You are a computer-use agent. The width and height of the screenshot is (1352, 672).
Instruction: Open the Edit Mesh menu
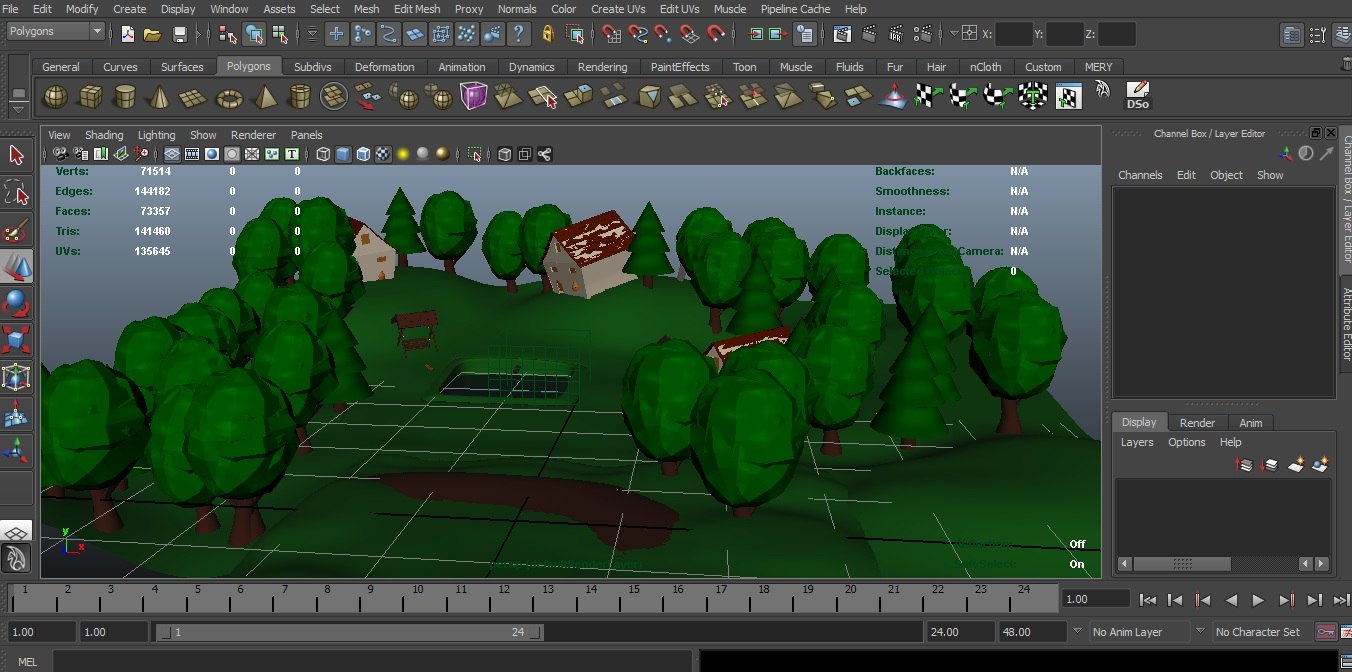(x=416, y=9)
